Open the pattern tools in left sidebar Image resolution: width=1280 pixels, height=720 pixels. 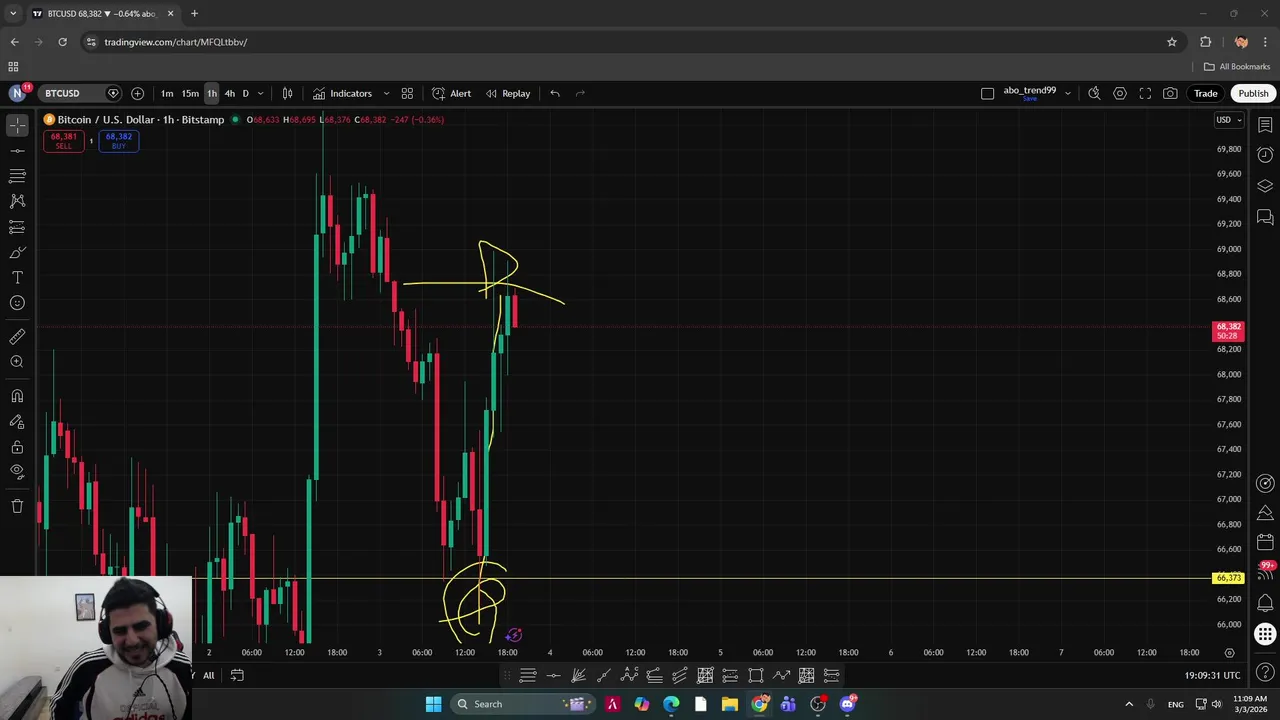click(x=17, y=201)
